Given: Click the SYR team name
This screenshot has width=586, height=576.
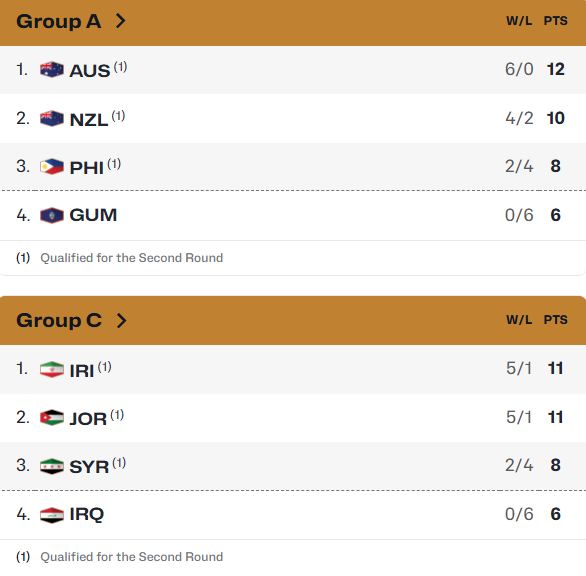Looking at the screenshot, I should (89, 467).
